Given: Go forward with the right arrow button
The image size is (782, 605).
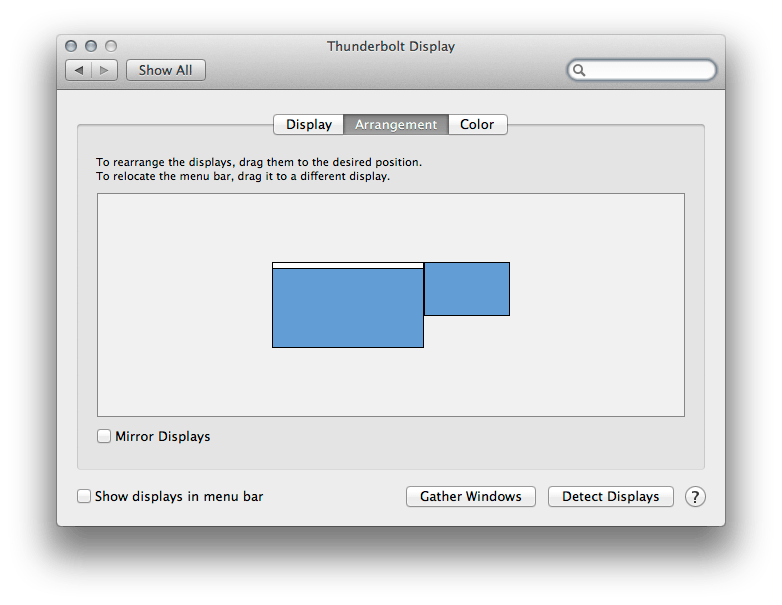Looking at the screenshot, I should pyautogui.click(x=104, y=70).
